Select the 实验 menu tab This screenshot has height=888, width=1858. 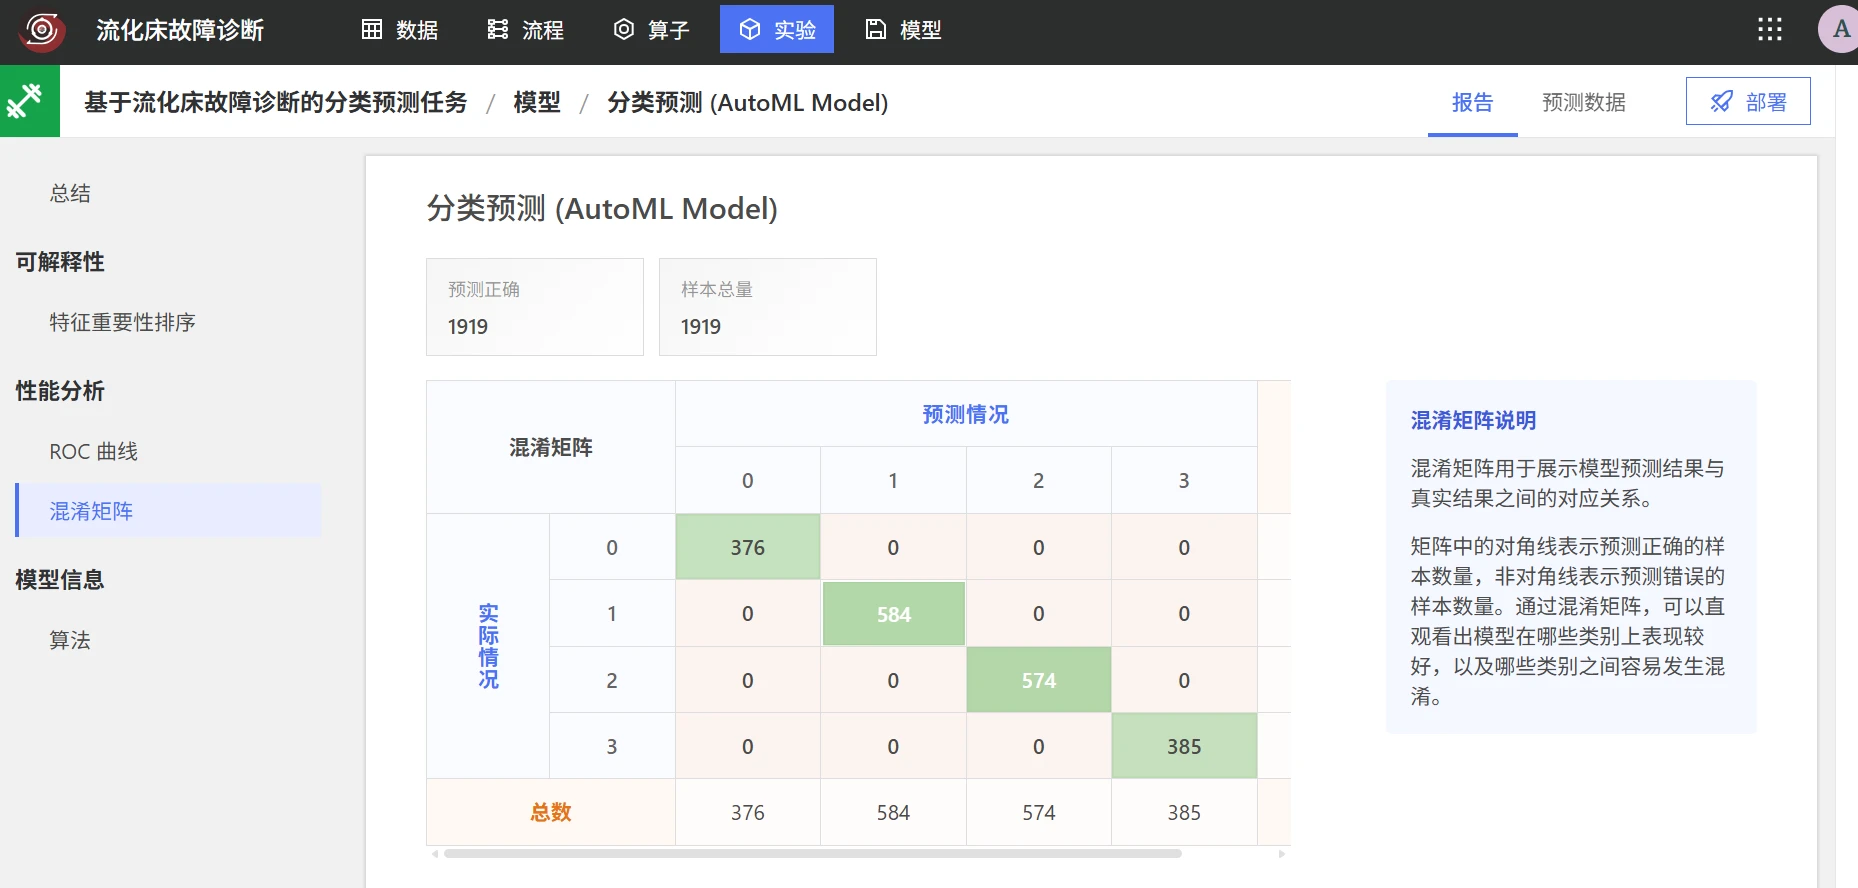(777, 29)
